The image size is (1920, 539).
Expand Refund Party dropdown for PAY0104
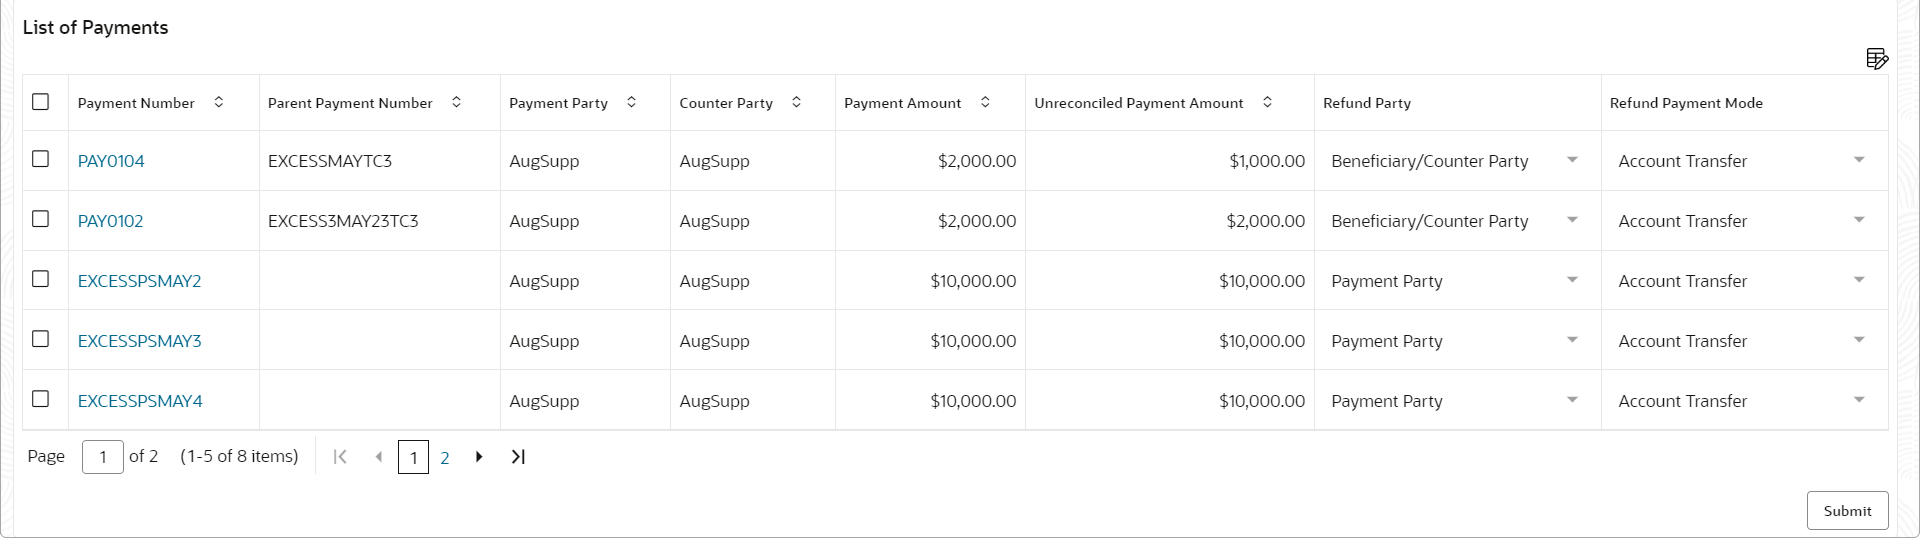click(x=1572, y=160)
